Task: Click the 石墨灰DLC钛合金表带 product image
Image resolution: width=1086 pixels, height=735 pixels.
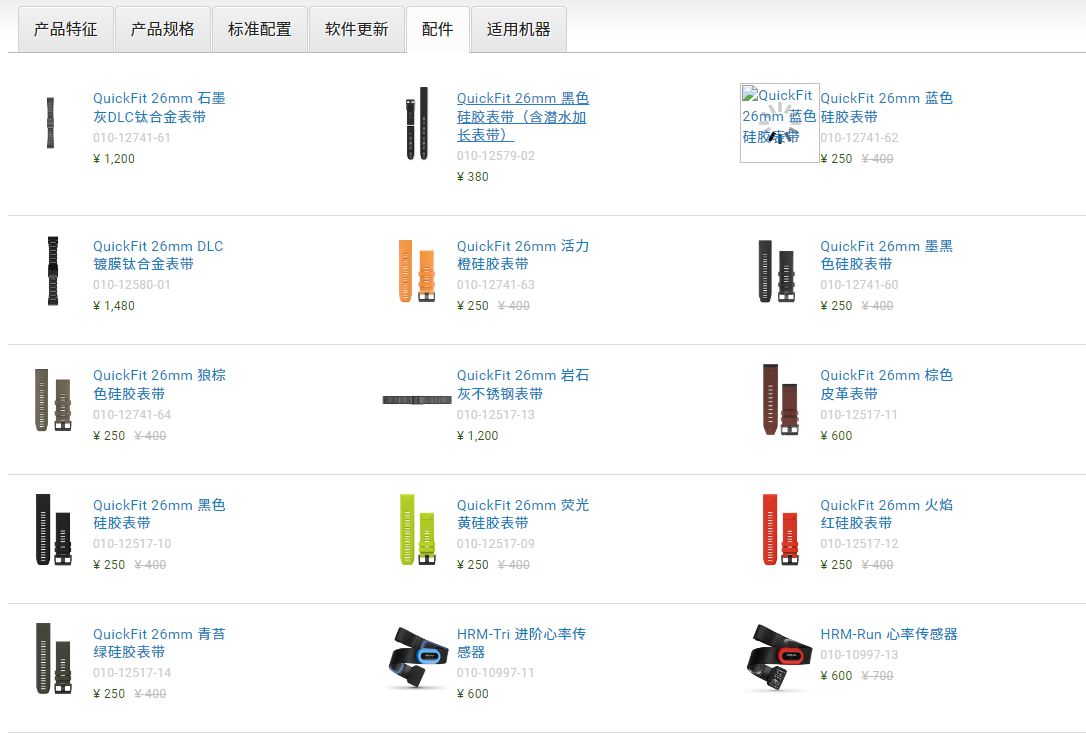Action: pos(51,123)
